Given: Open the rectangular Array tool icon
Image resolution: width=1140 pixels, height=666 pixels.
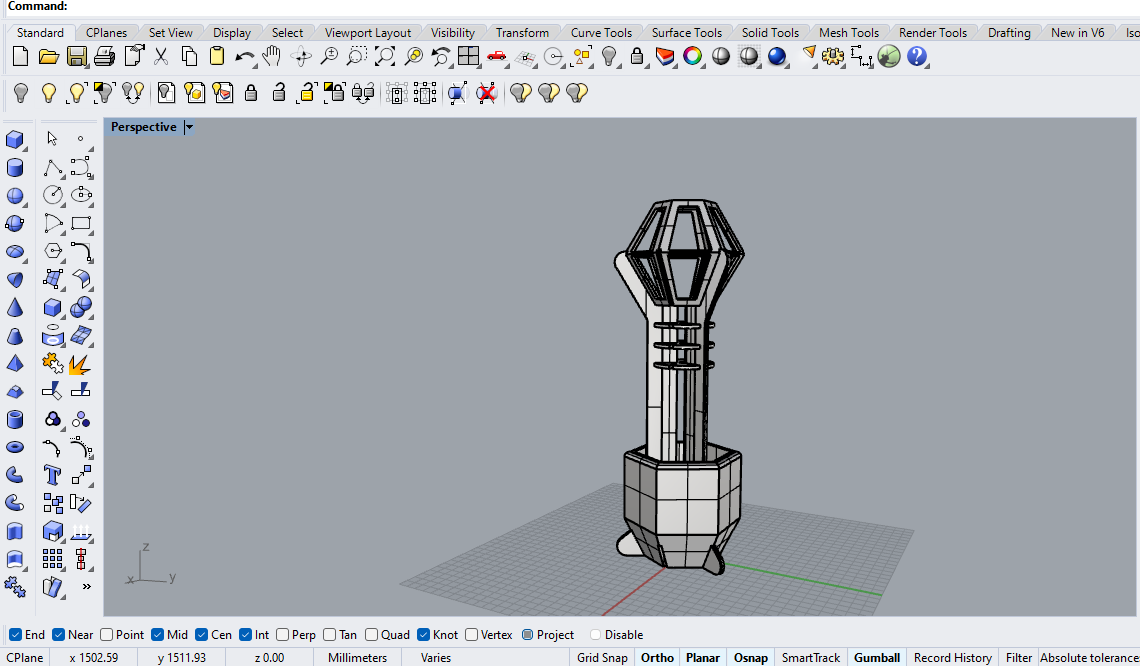Looking at the screenshot, I should pyautogui.click(x=52, y=558).
